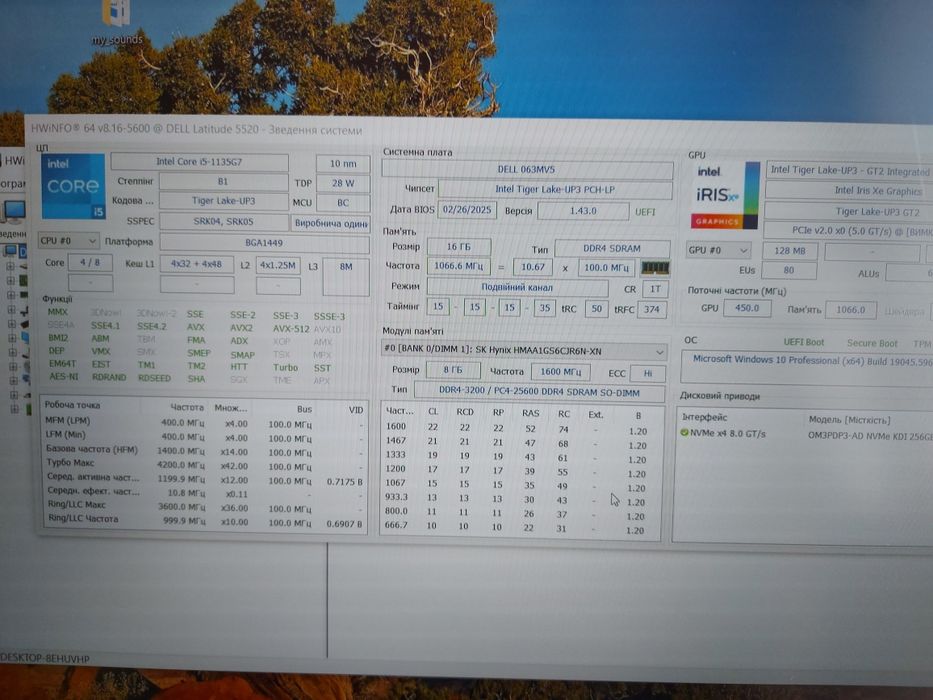Select the Tiger Lake-UP3 GT2 GPU codename field

point(850,211)
